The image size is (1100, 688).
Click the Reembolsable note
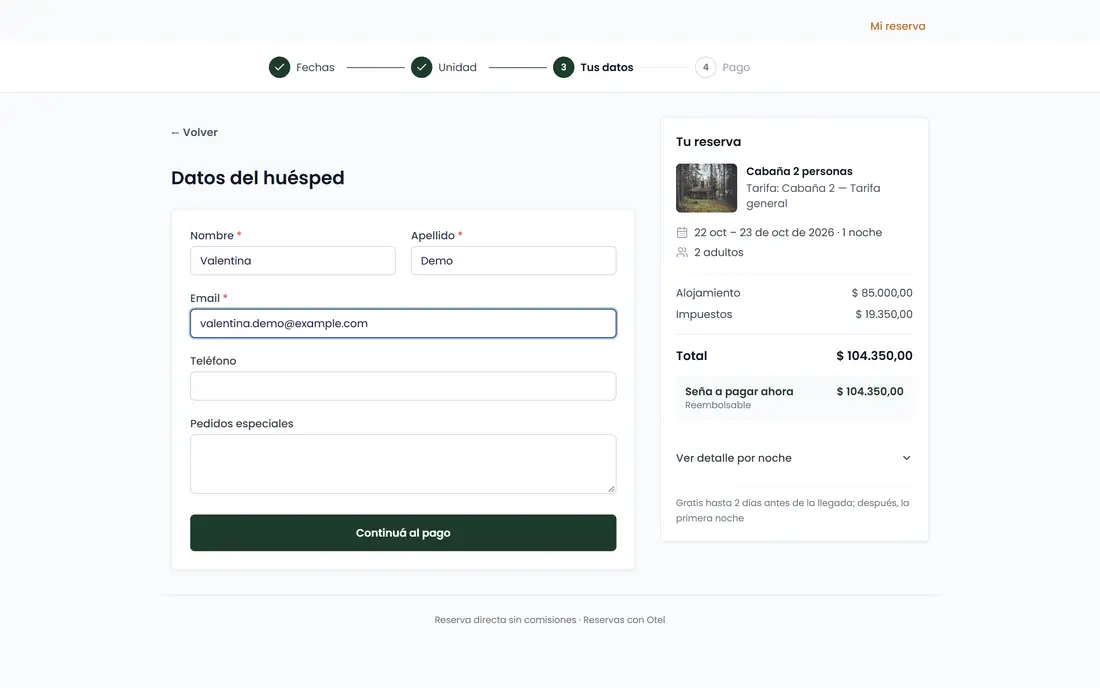718,405
